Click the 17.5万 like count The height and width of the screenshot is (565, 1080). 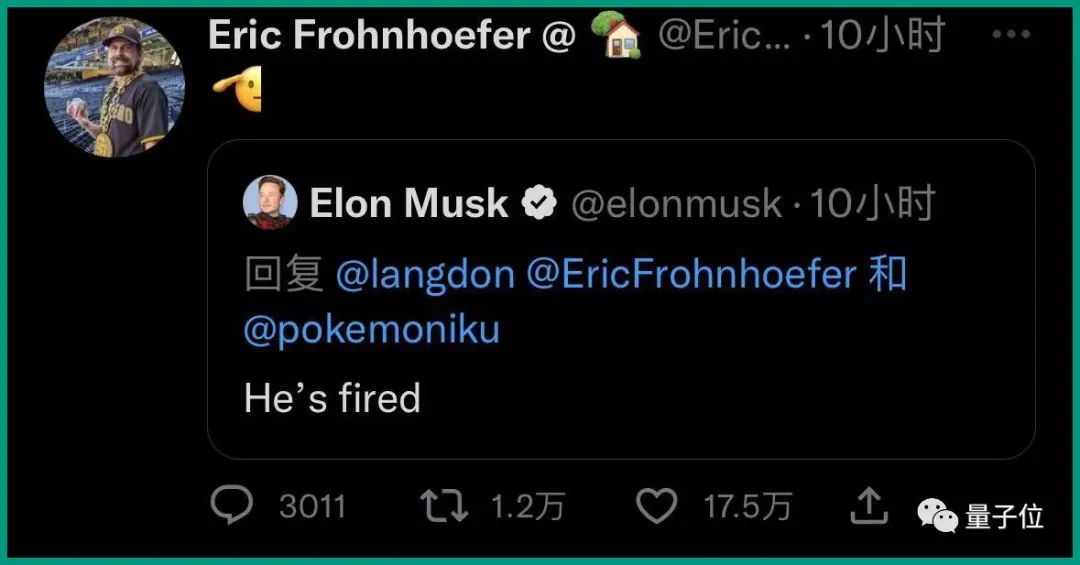pyautogui.click(x=747, y=507)
